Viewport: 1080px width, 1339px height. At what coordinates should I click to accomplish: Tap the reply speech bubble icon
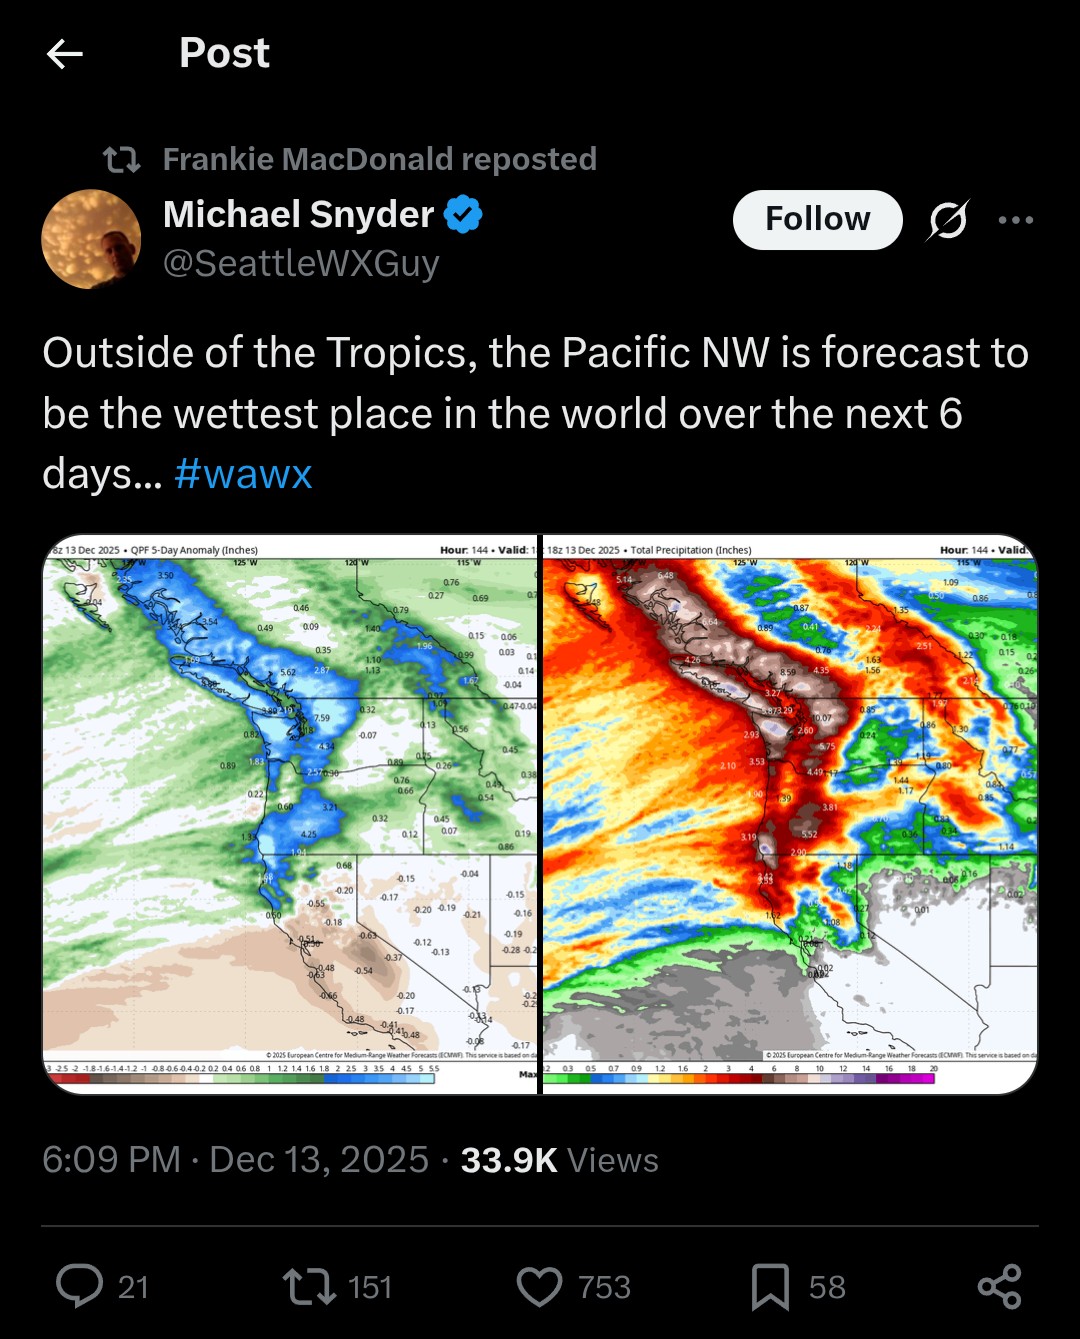79,1286
